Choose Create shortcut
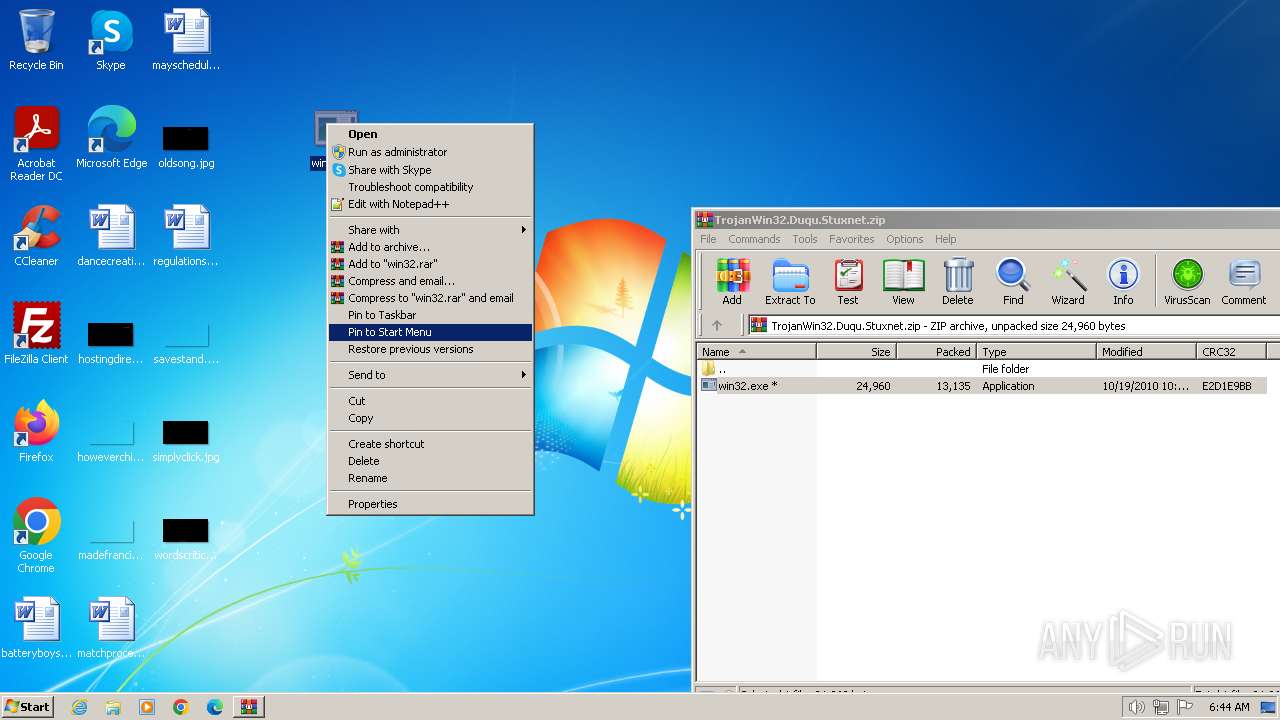The height and width of the screenshot is (720, 1280). [431, 444]
